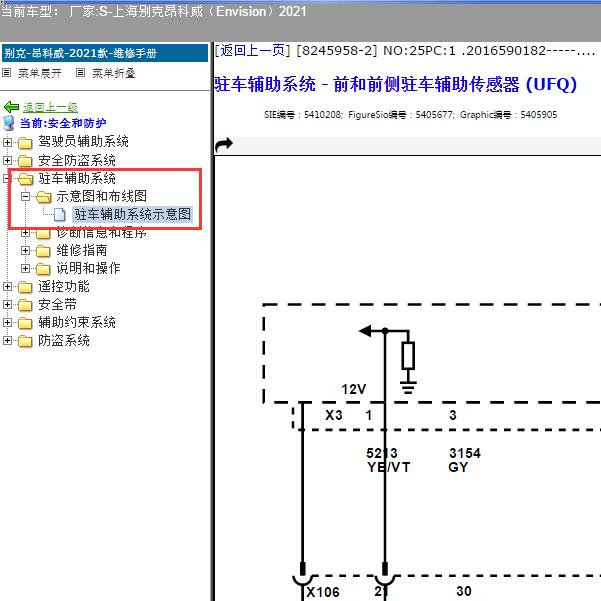601x601 pixels.
Task: Select the 安全防盗系统 tree item
Action: [77, 160]
